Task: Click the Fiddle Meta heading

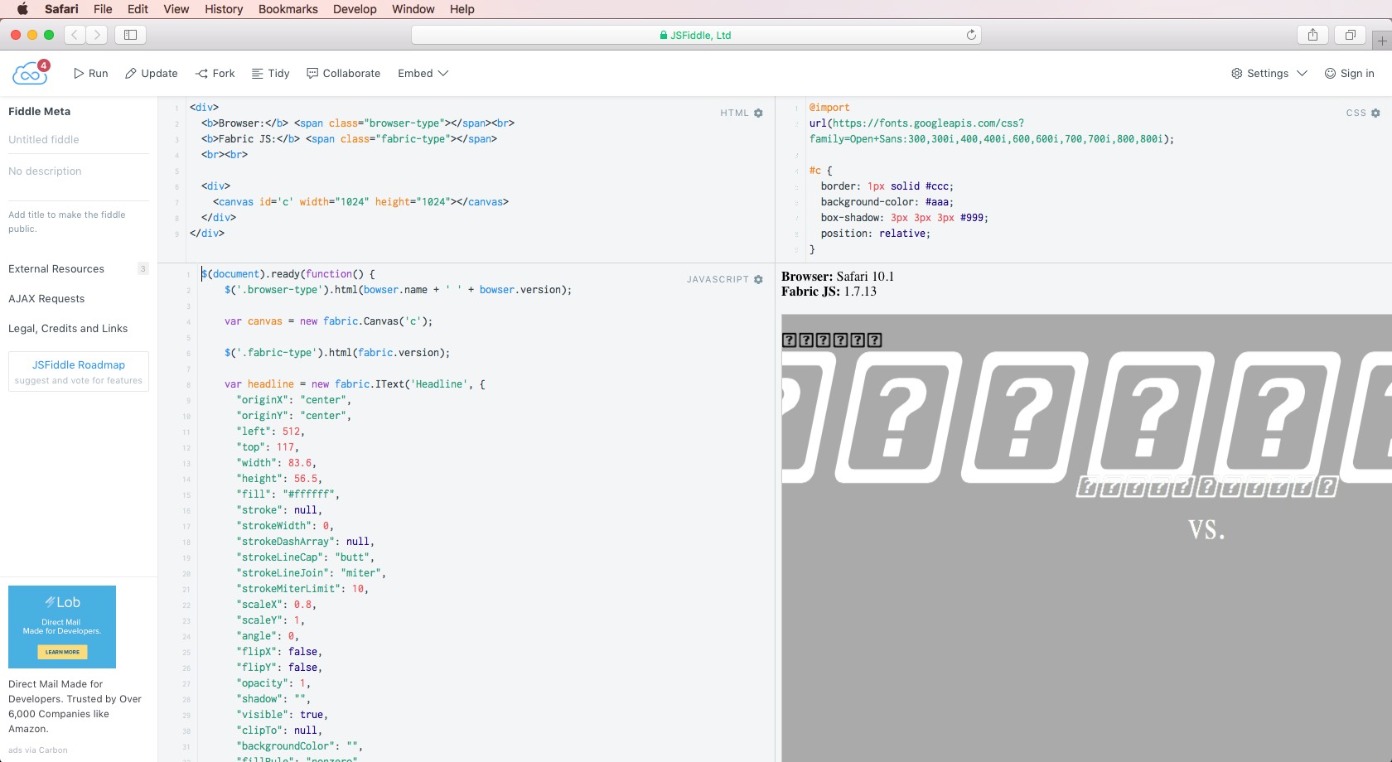Action: (39, 111)
